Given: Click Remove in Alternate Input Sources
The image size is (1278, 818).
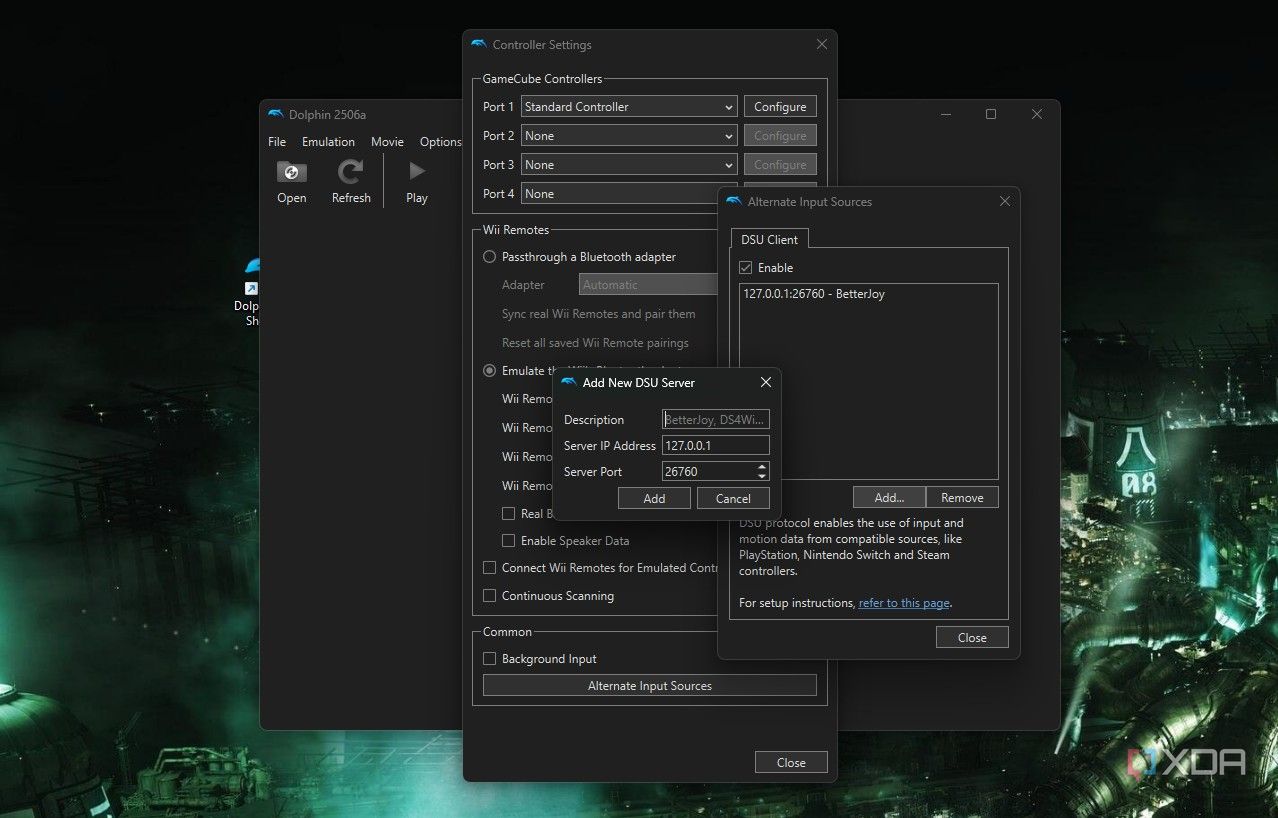Looking at the screenshot, I should pos(962,498).
